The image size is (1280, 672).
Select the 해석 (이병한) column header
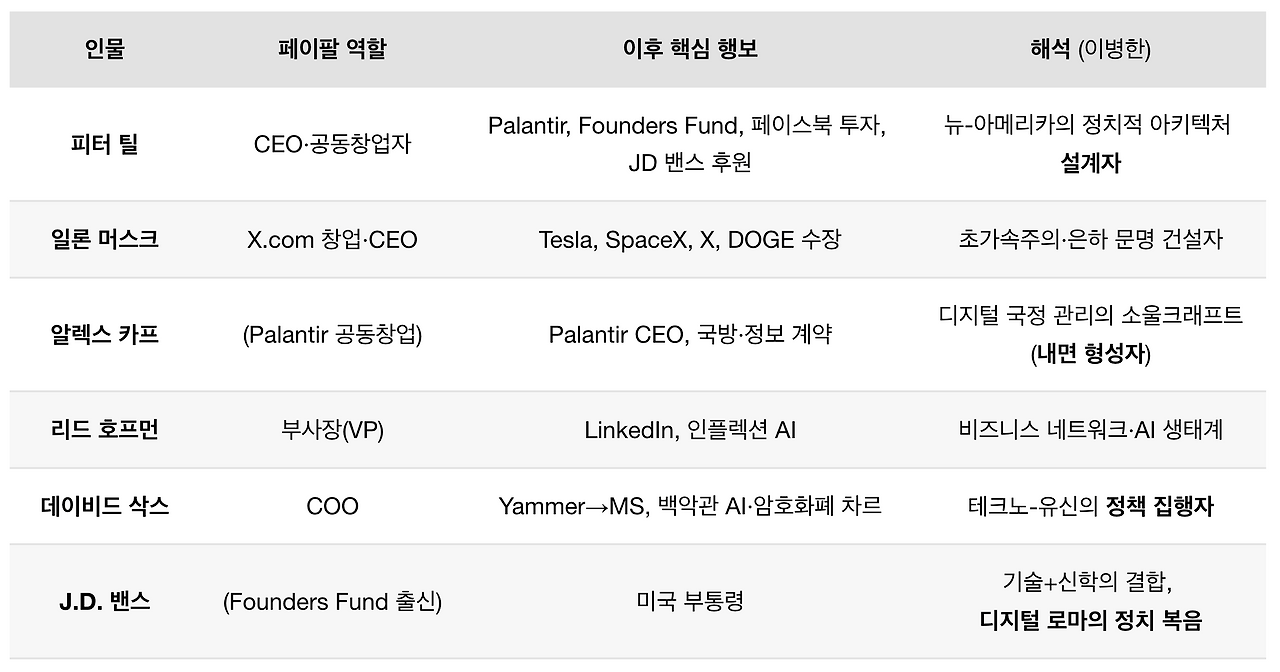tap(1090, 50)
